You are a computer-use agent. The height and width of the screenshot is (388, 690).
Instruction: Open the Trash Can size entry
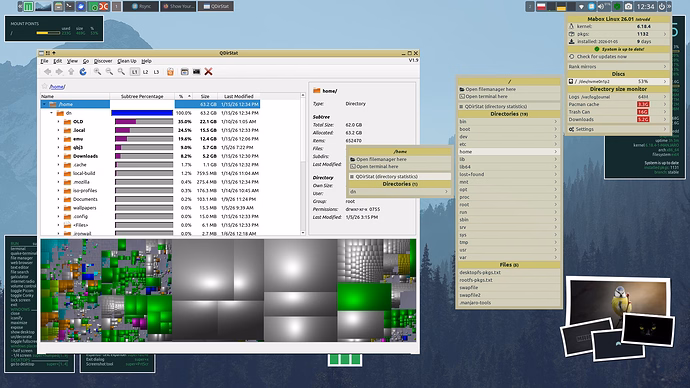[x=617, y=112]
